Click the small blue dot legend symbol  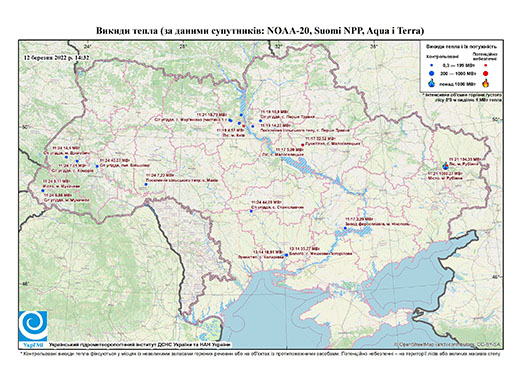(432, 65)
